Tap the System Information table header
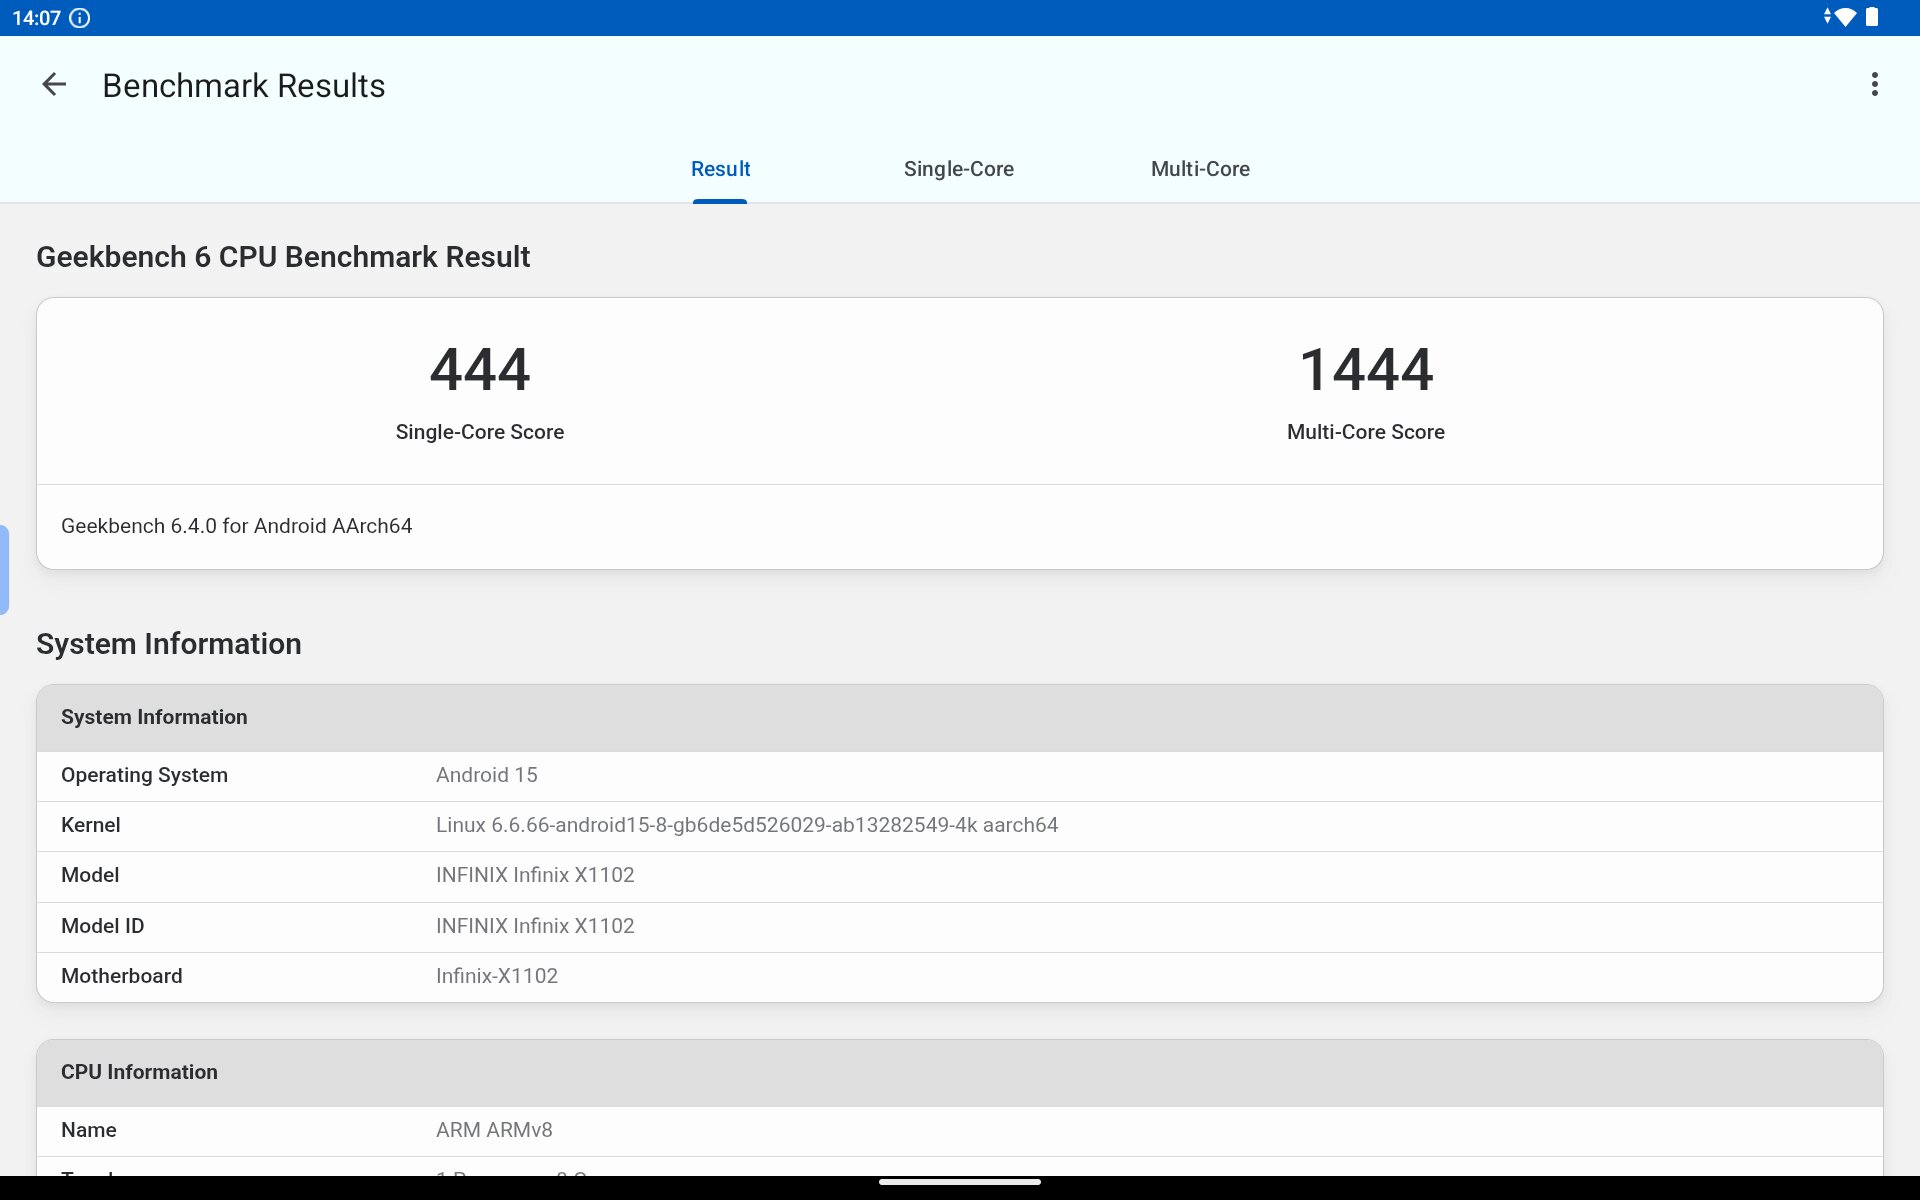The image size is (1920, 1200). click(x=960, y=717)
